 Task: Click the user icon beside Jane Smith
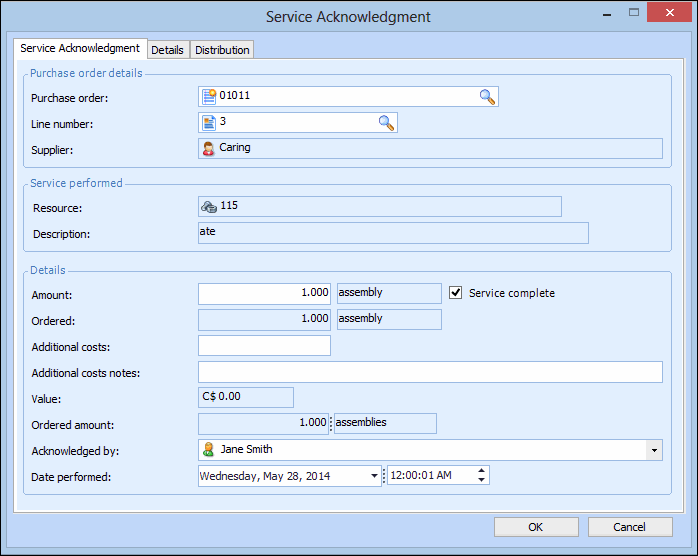(x=209, y=450)
